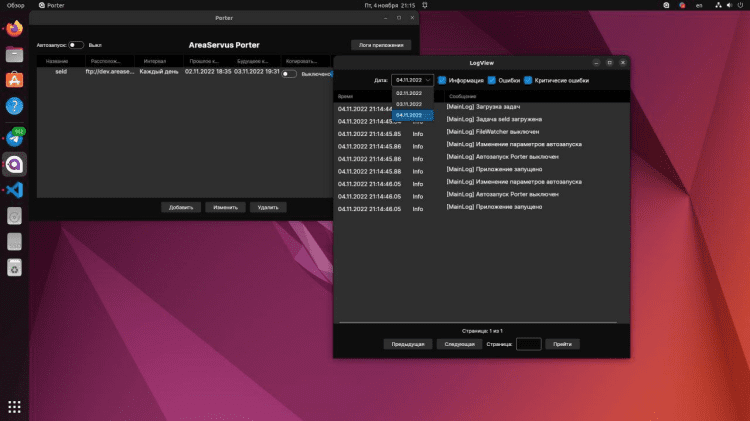Open the volume icon in the top bar
The image size is (750, 421).
tap(729, 5)
